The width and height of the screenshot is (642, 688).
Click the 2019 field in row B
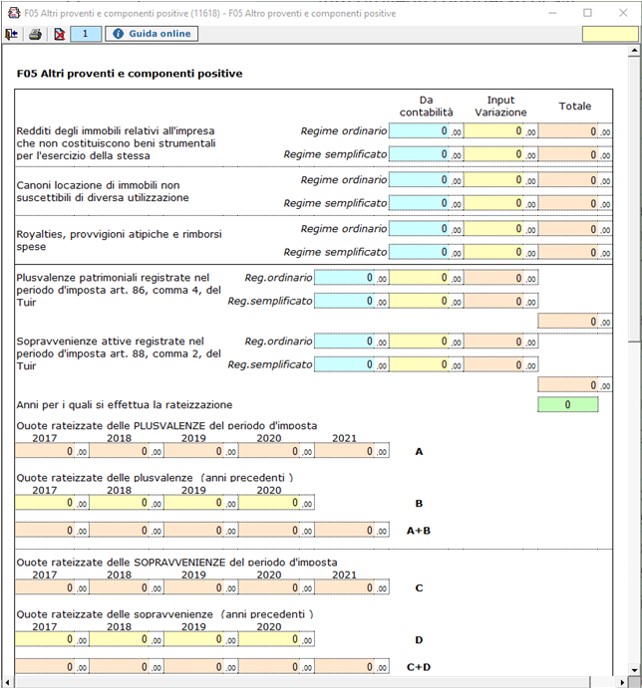point(201,503)
